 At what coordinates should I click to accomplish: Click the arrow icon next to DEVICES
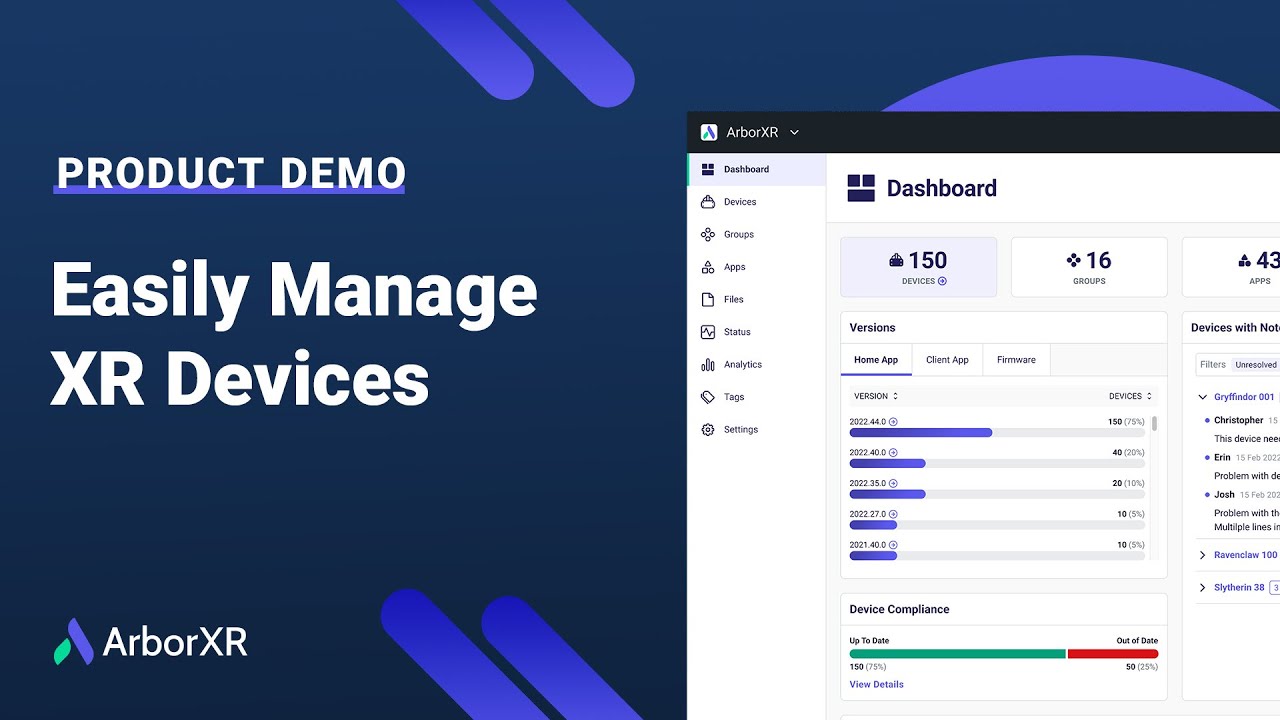[942, 281]
